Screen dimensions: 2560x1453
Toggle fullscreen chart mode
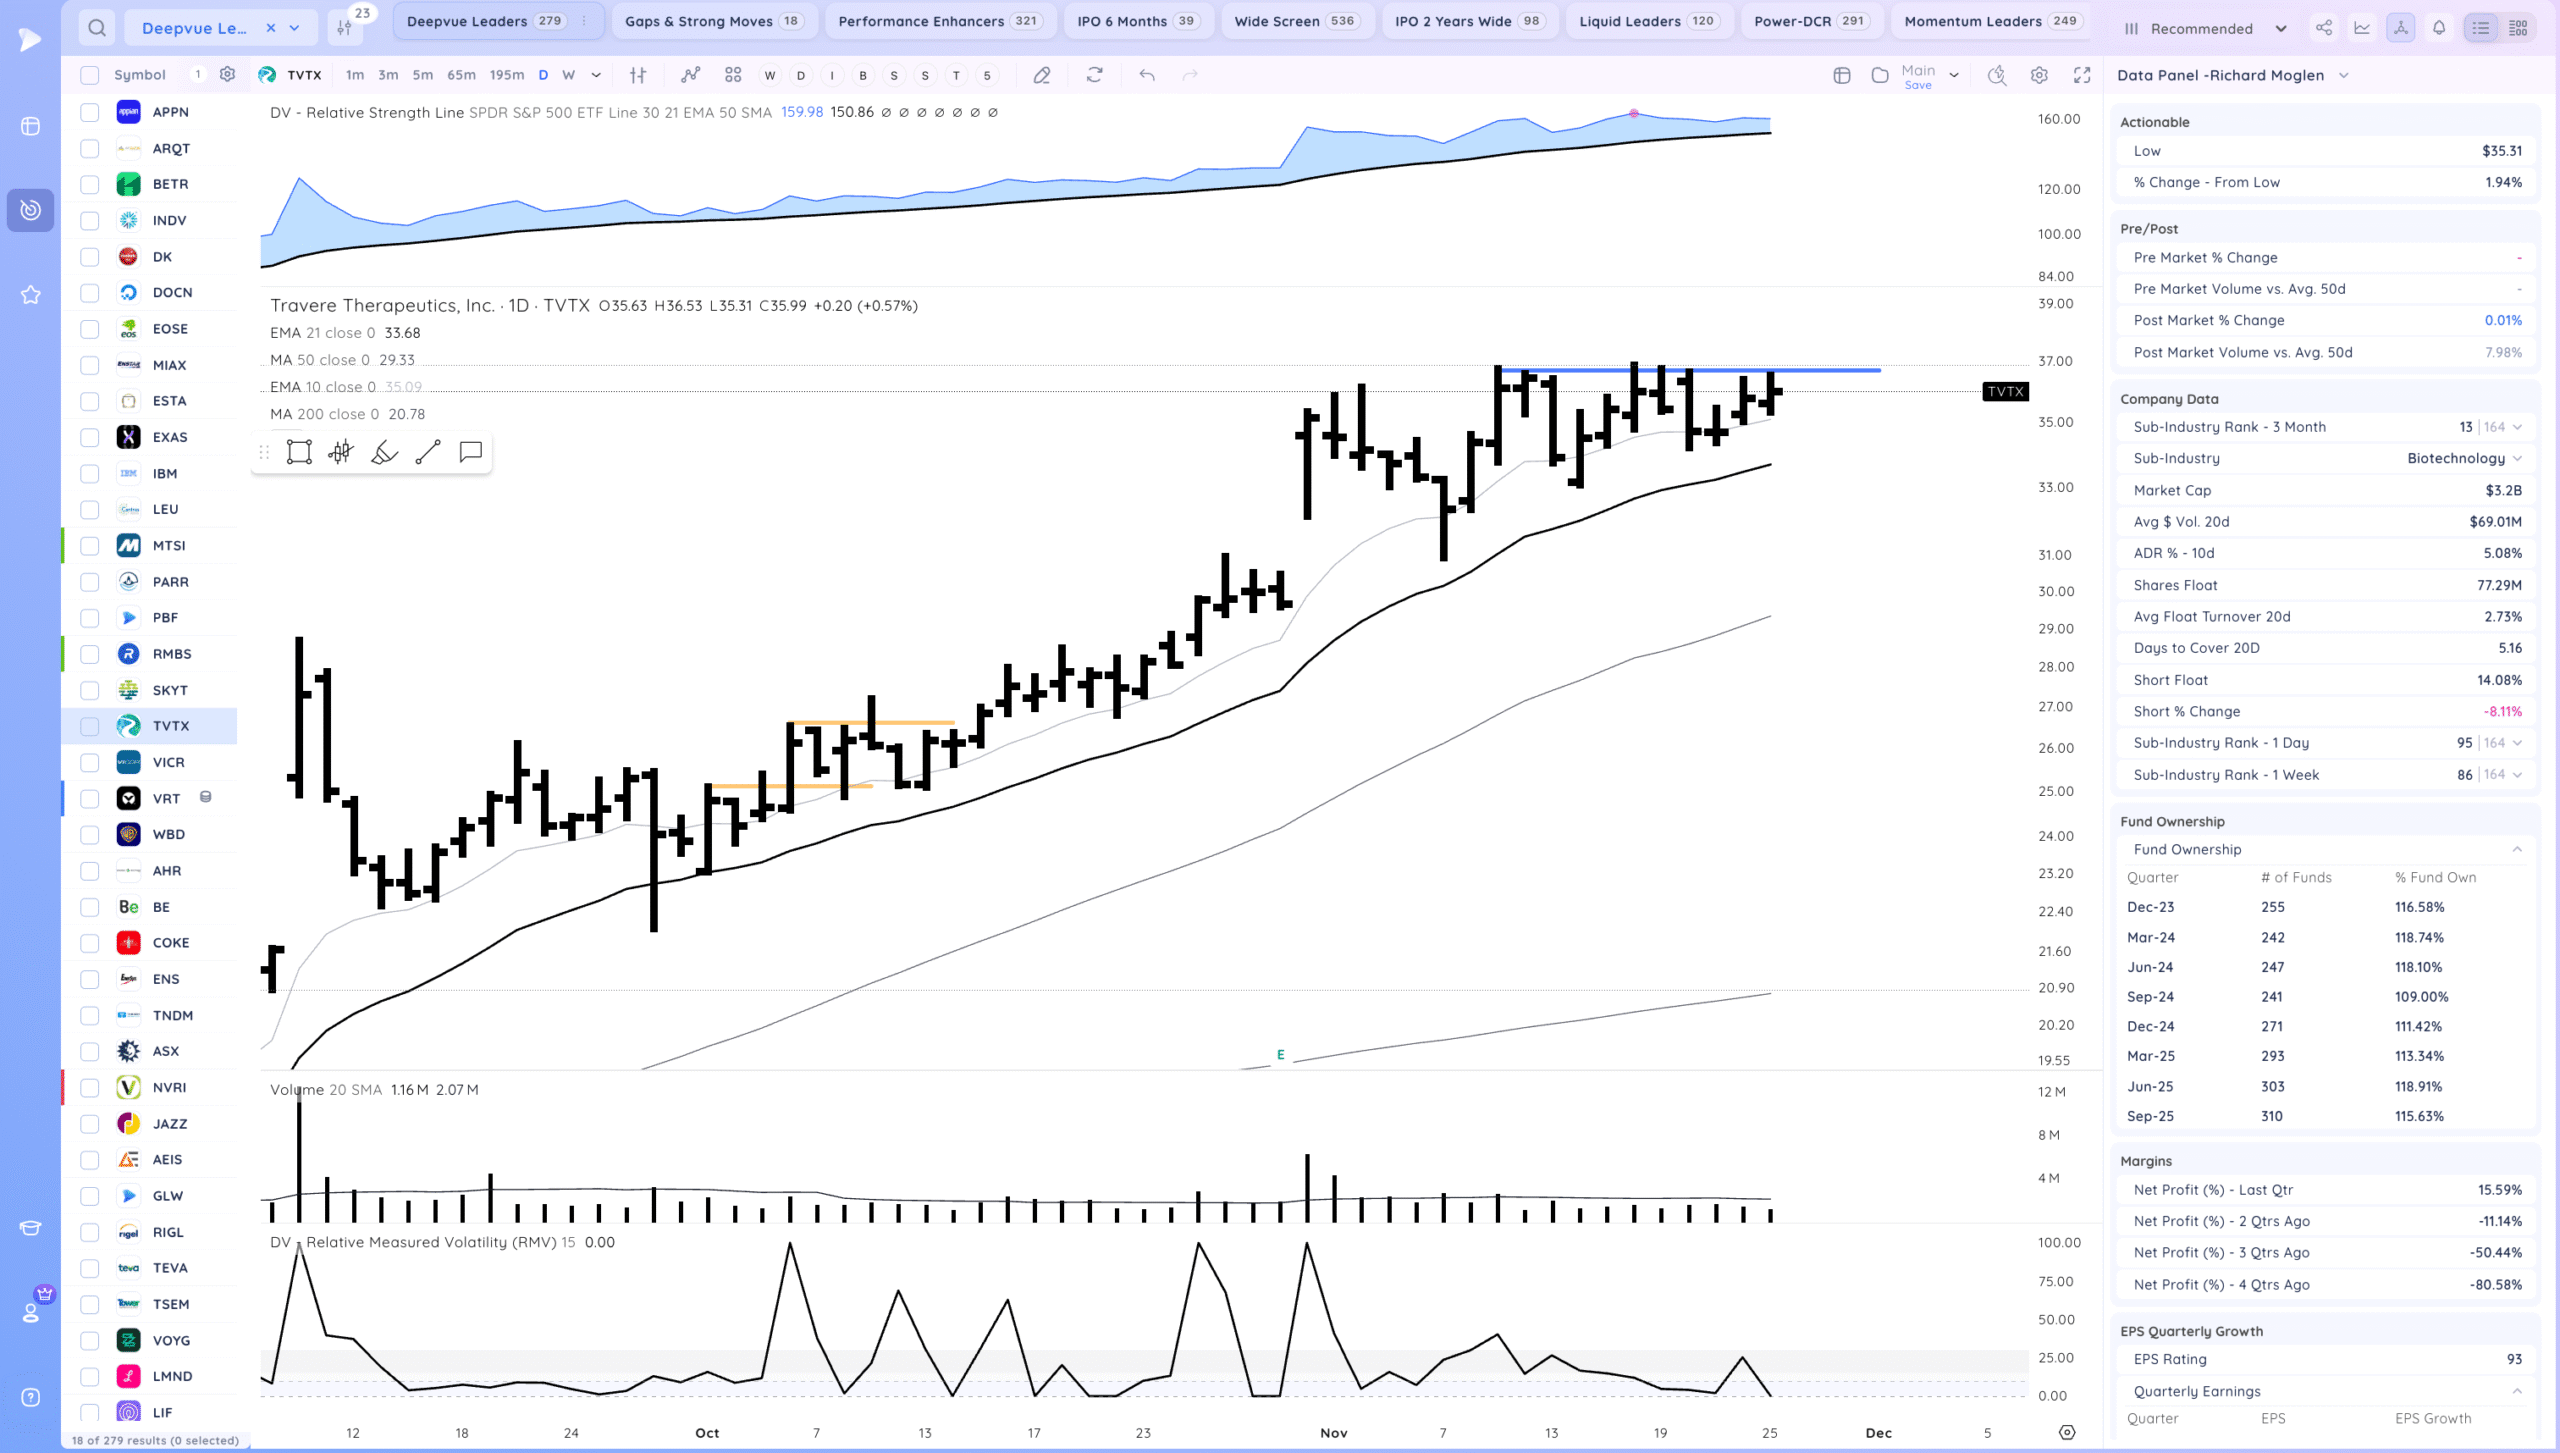pyautogui.click(x=2082, y=75)
